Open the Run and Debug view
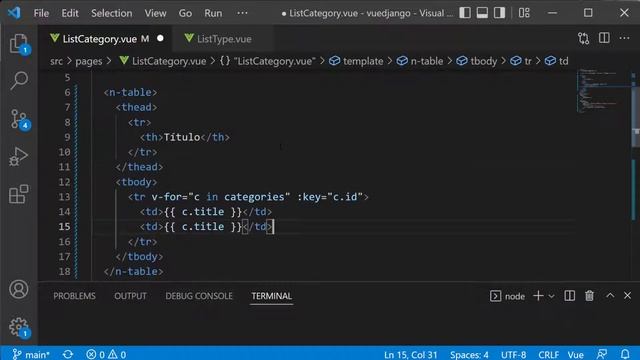 (x=19, y=157)
